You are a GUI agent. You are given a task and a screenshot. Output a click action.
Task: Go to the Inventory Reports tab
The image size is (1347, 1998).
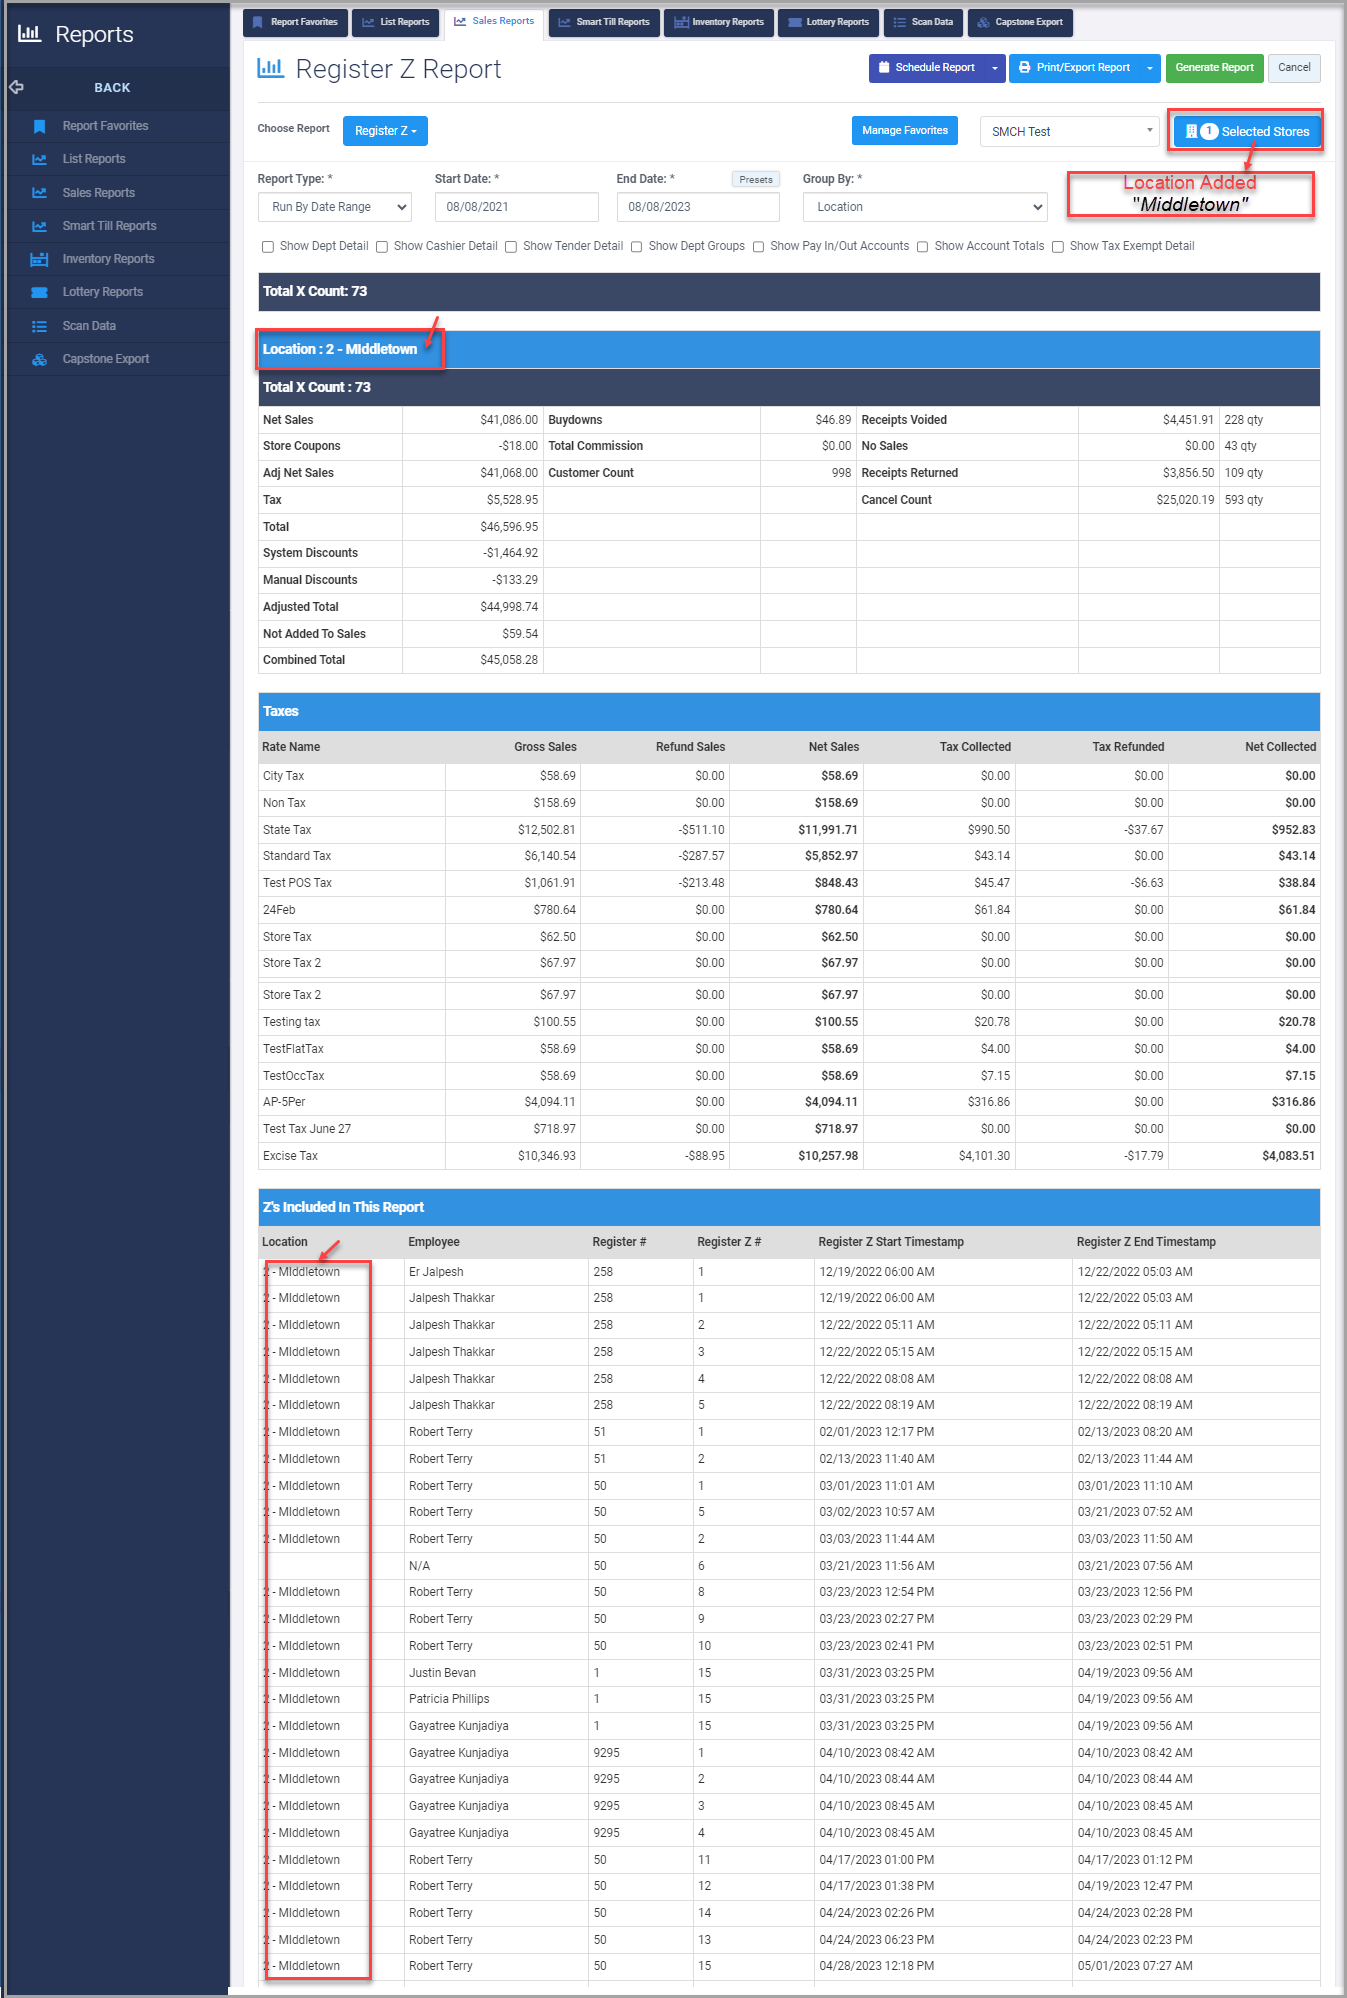719,22
